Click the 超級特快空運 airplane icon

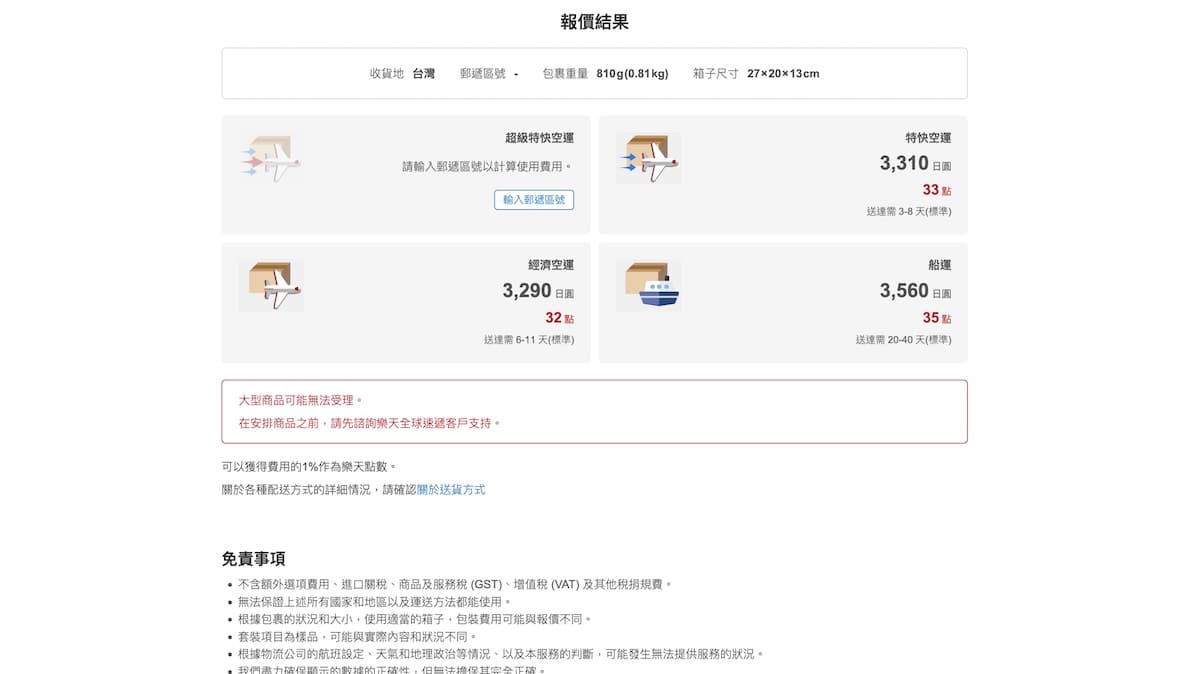pyautogui.click(x=270, y=158)
